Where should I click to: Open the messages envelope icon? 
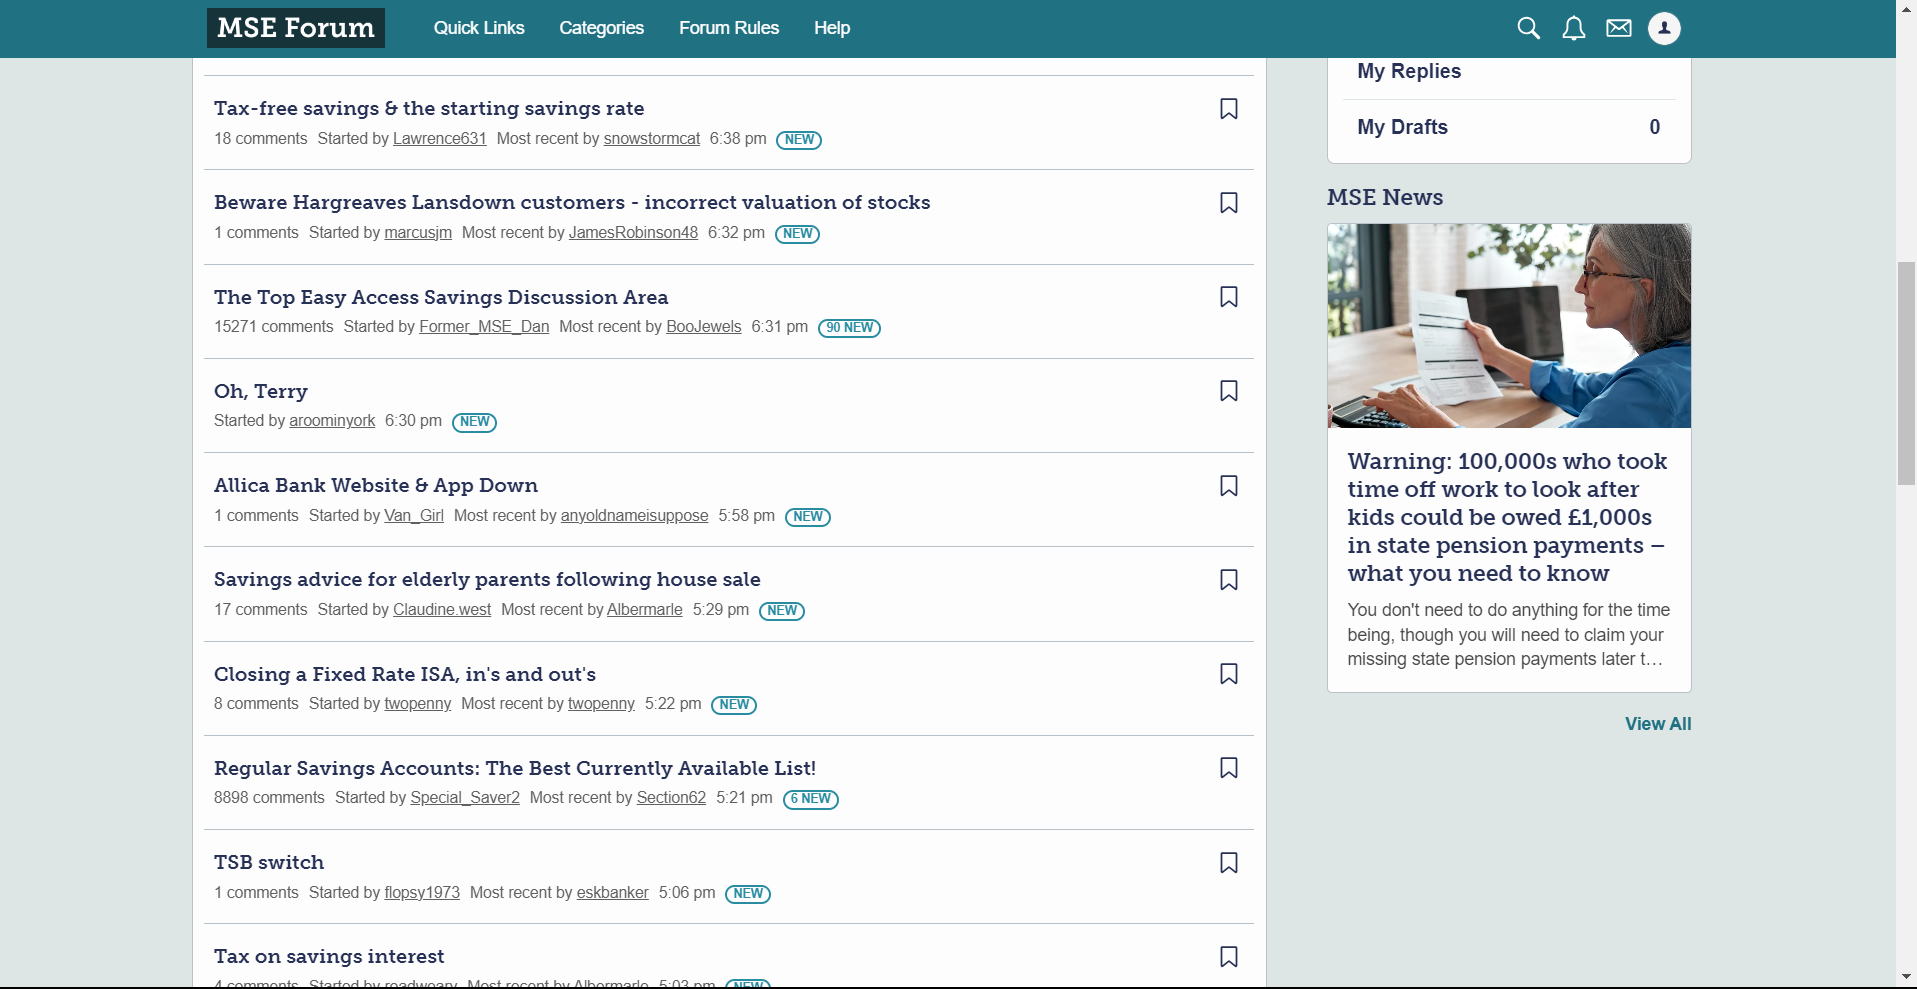tap(1619, 28)
